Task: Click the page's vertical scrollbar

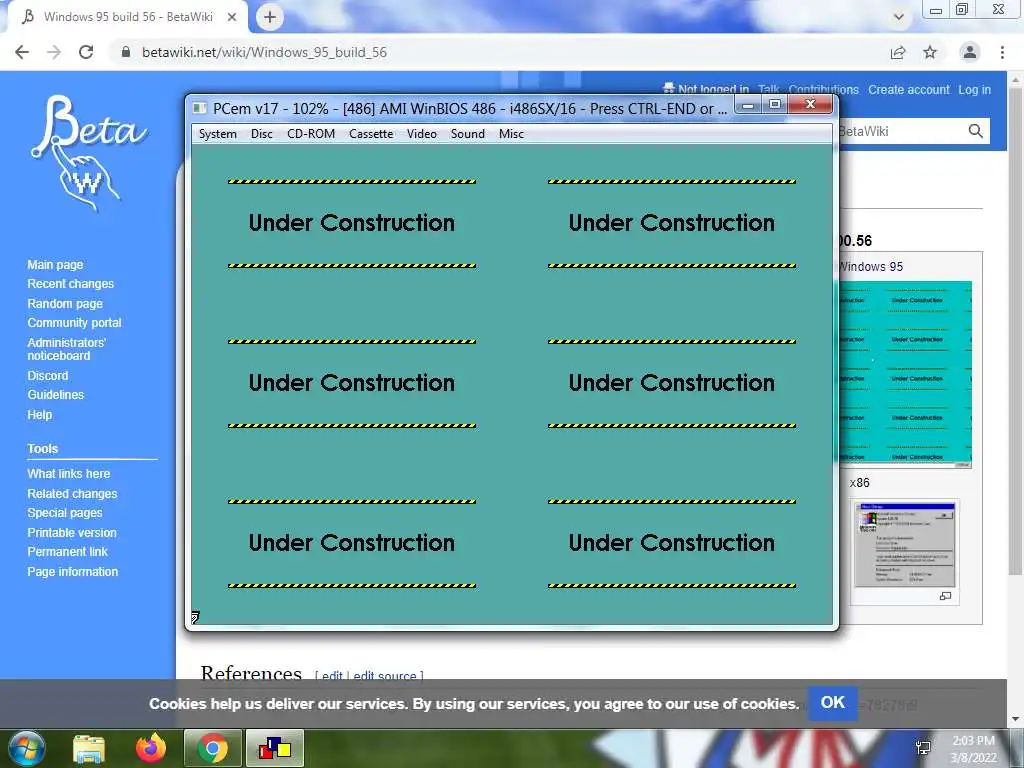Action: pos(1016,333)
